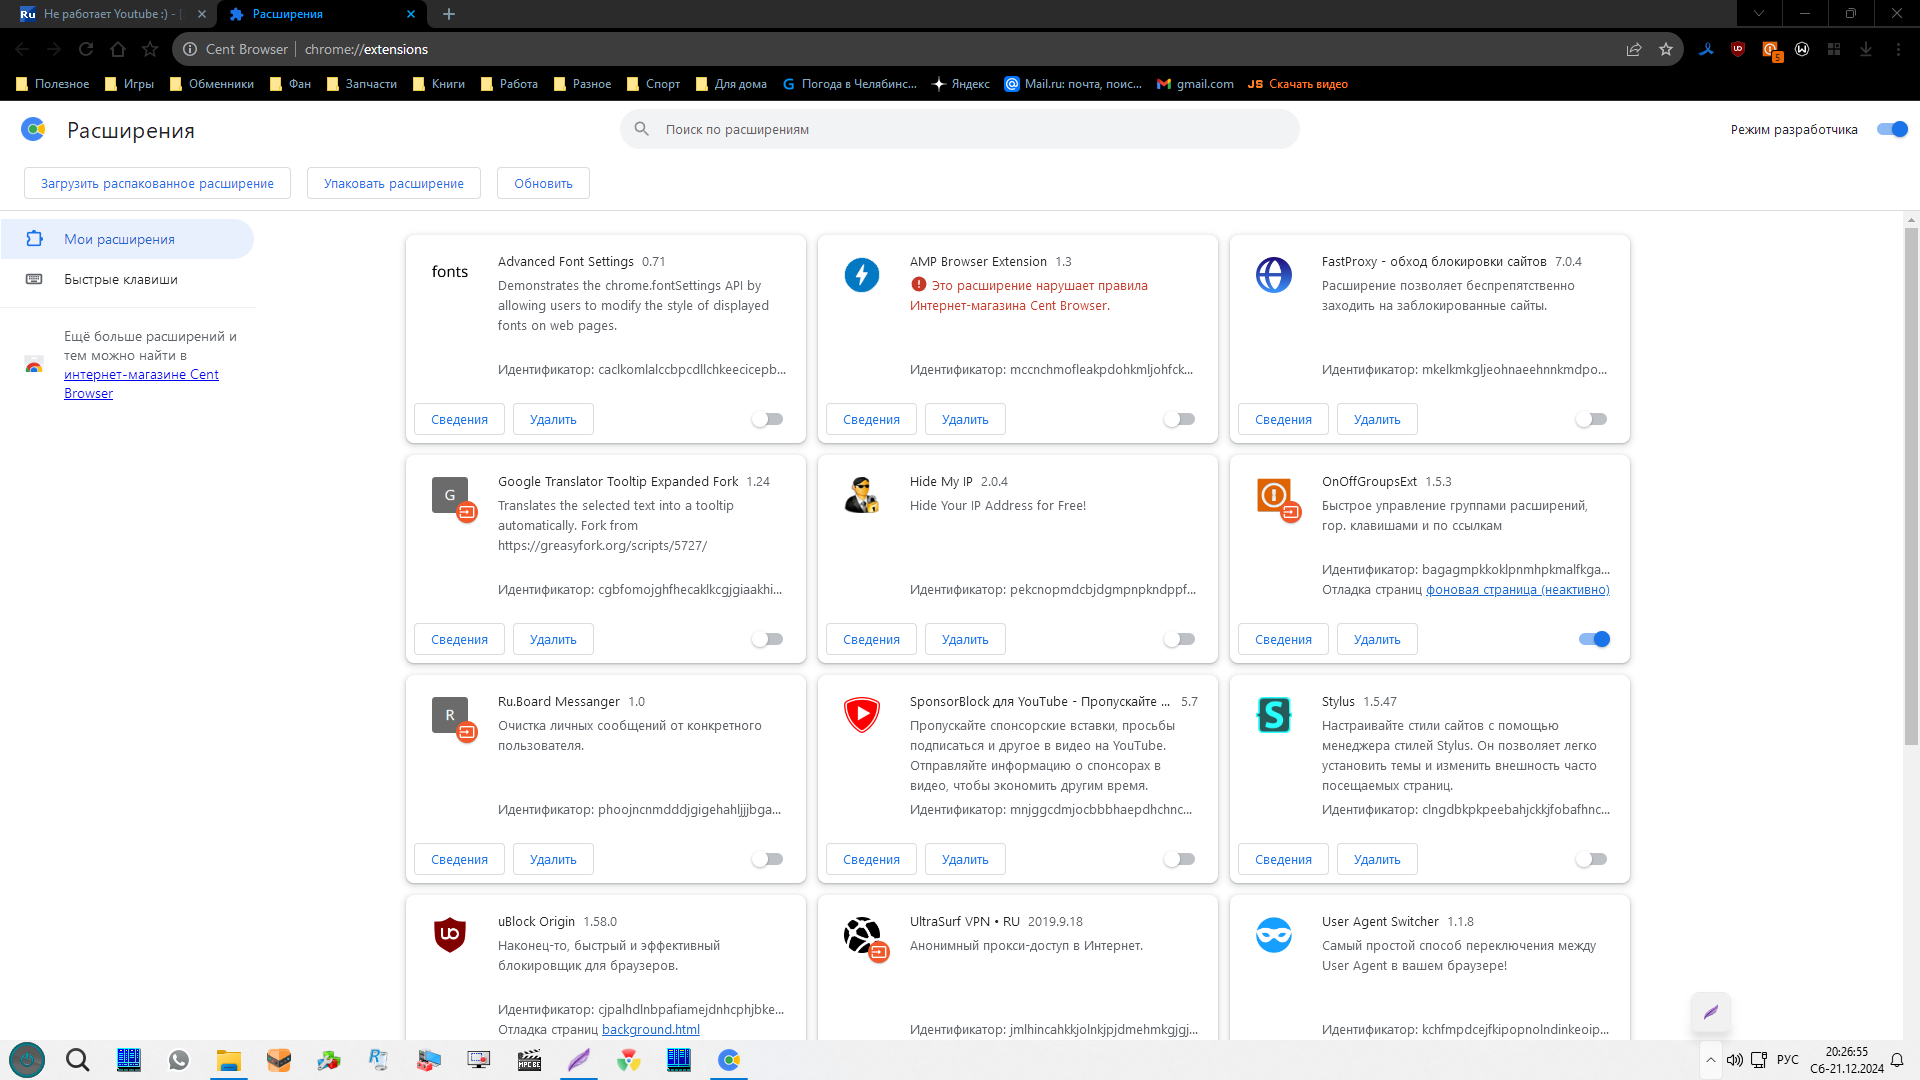Click the page vertical scrollbar thumb

click(1911, 486)
